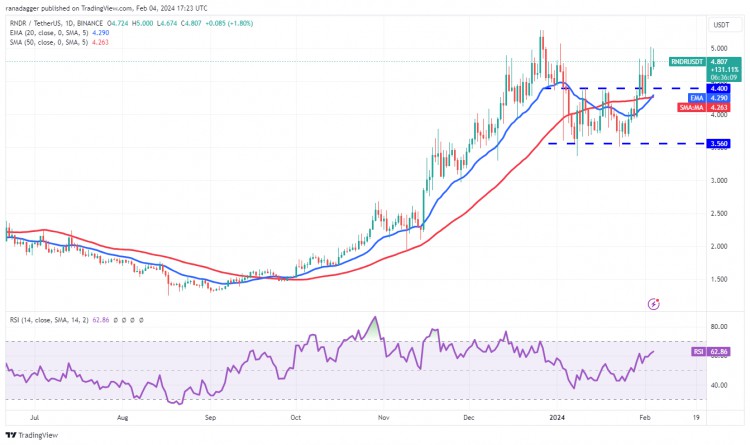Select the 3.560 support level tag
The height and width of the screenshot is (445, 750).
click(x=718, y=144)
